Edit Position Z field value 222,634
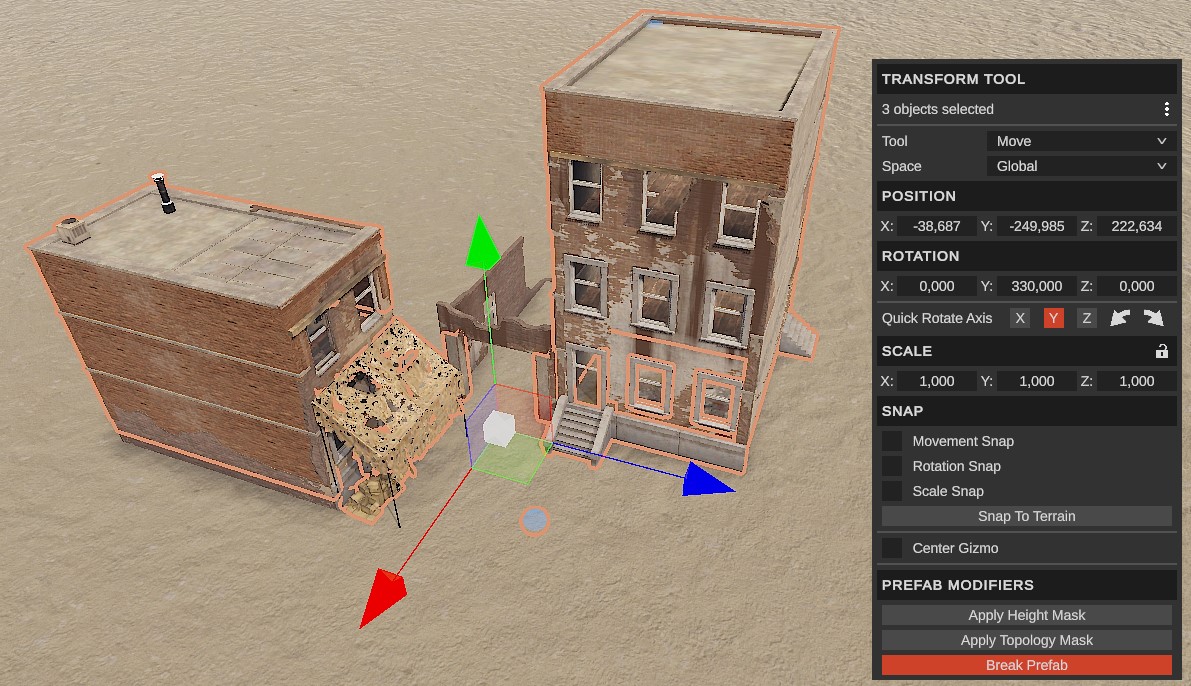 click(1136, 226)
